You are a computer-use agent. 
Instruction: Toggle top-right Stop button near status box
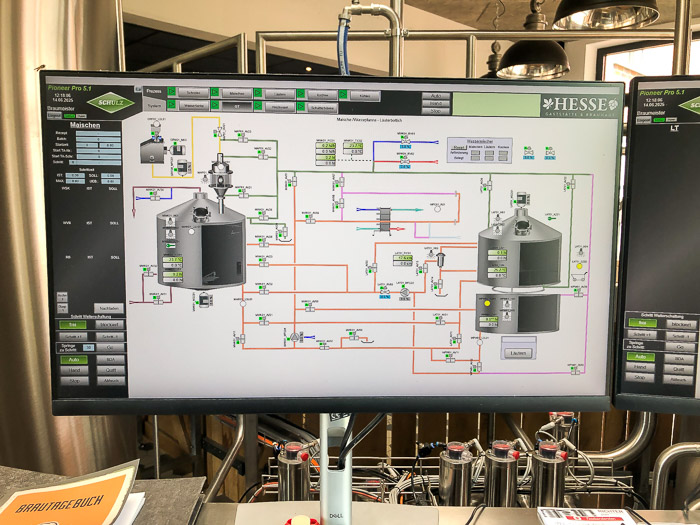point(436,110)
